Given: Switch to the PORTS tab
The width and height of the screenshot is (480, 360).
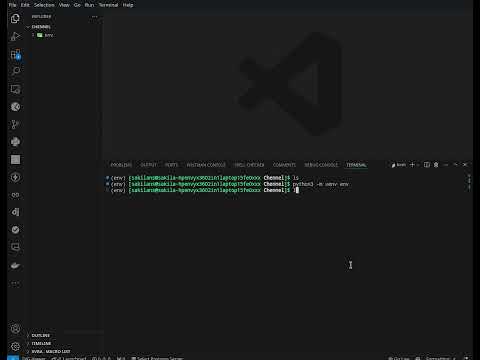Looking at the screenshot, I should tap(171, 165).
